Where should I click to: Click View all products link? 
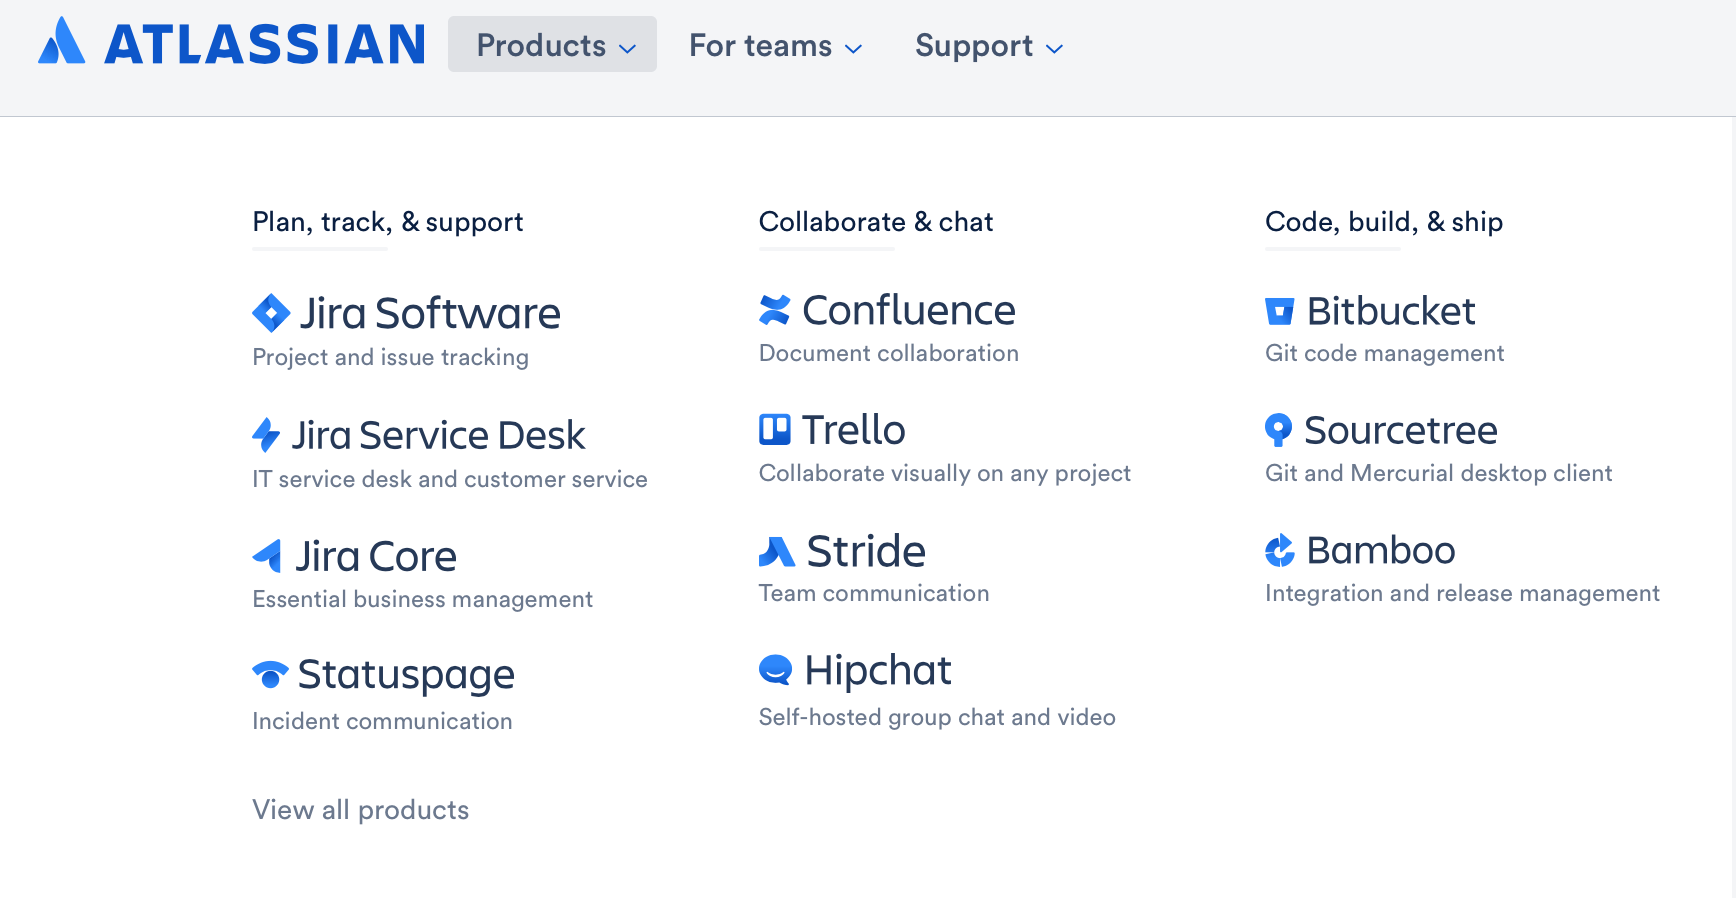point(361,810)
